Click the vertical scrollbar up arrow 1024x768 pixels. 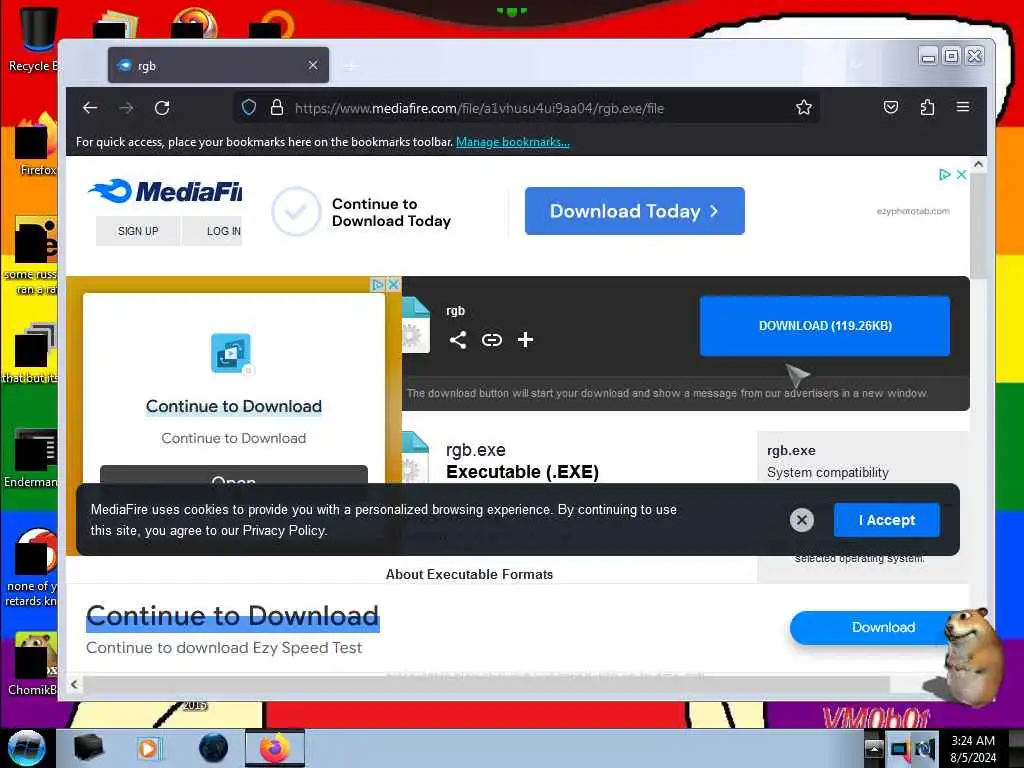tap(978, 165)
